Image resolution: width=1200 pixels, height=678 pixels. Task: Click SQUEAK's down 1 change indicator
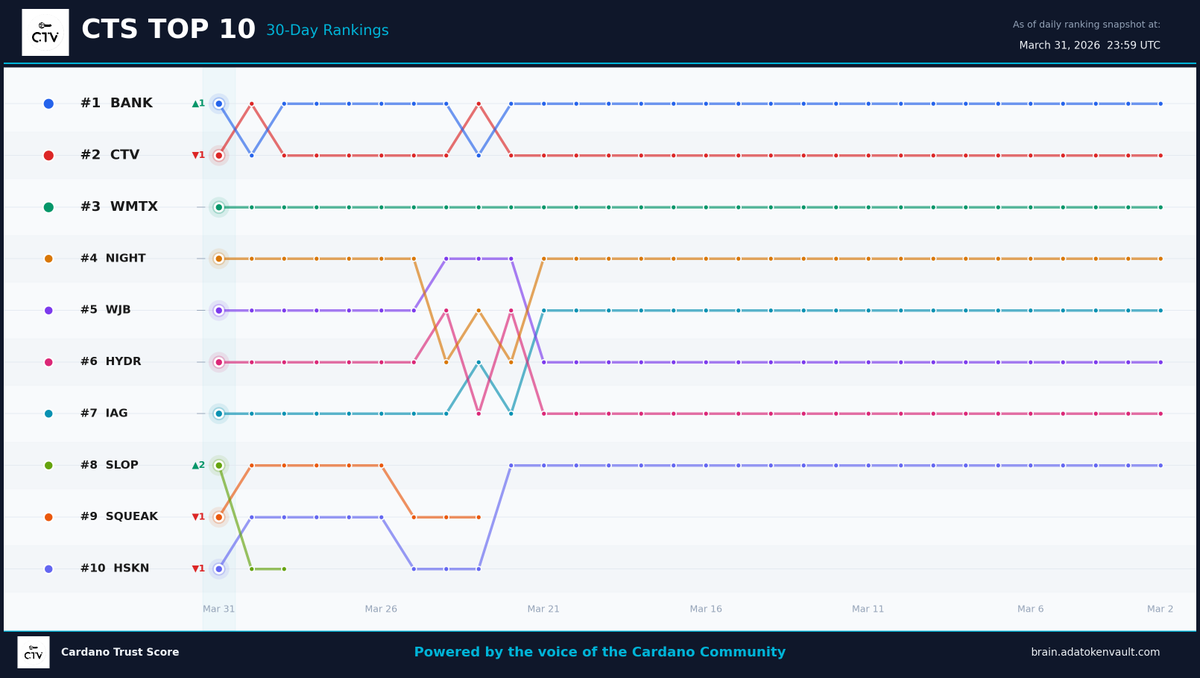[198, 517]
